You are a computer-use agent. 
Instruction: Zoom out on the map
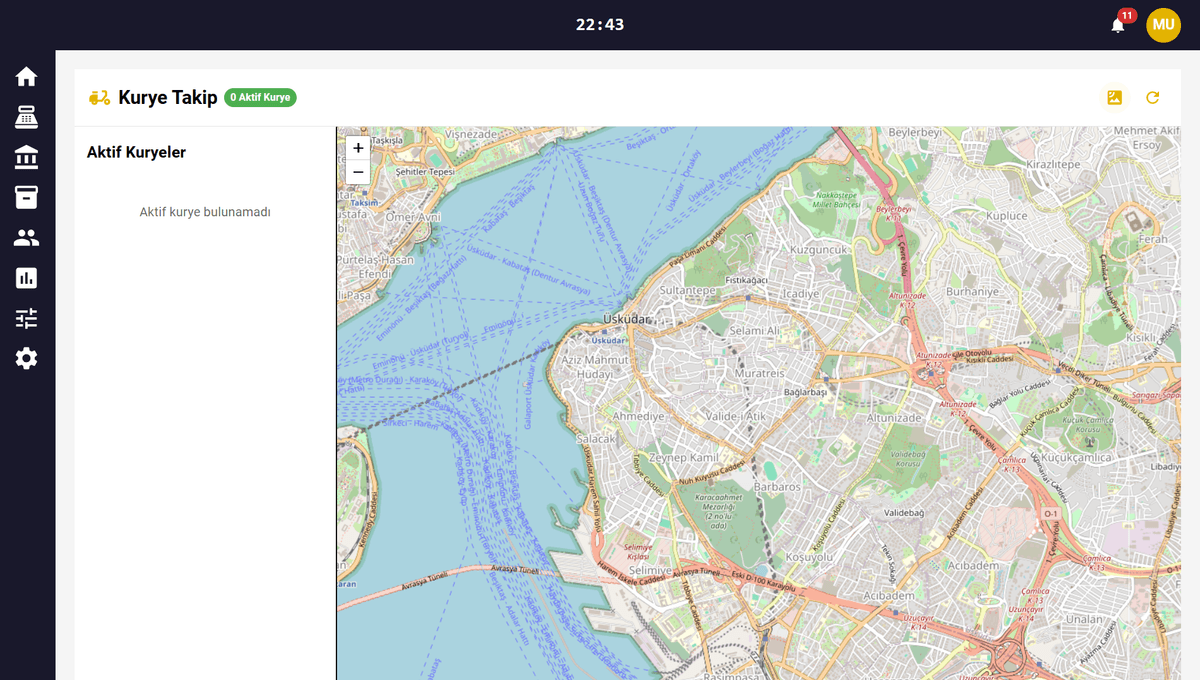(358, 172)
